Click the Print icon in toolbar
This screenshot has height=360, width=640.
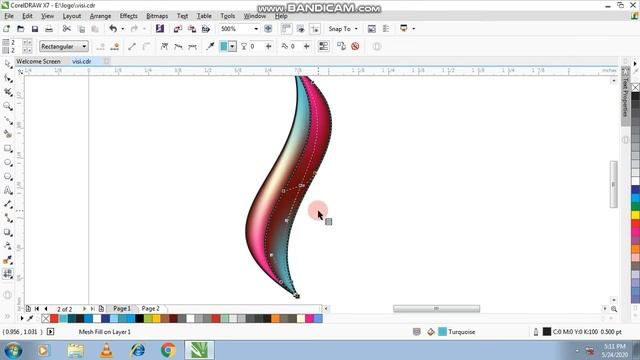pyautogui.click(x=49, y=29)
